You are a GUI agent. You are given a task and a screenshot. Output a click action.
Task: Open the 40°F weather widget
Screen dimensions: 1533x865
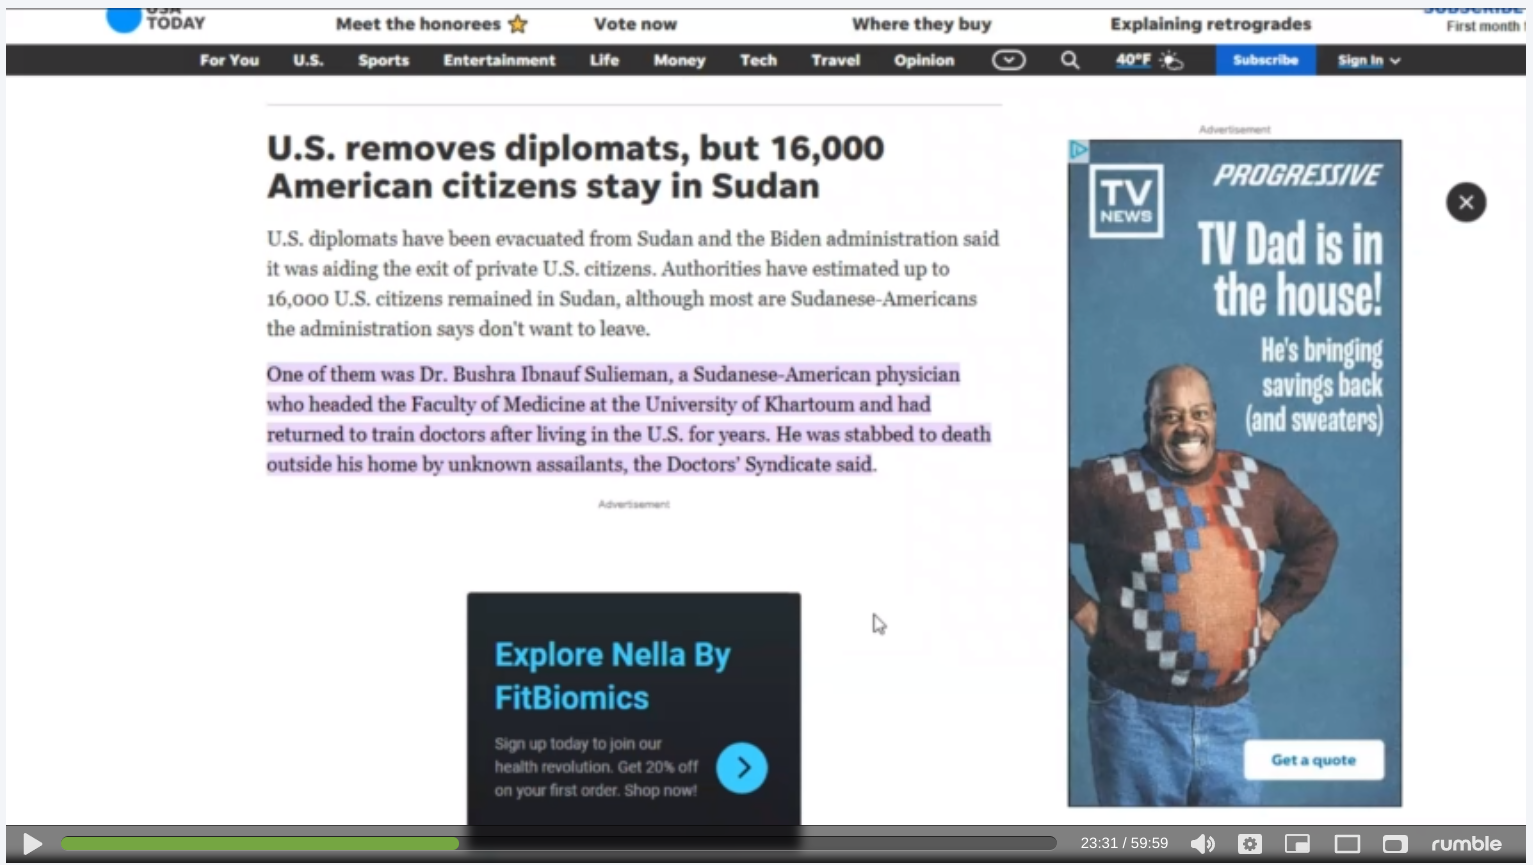click(x=1133, y=60)
